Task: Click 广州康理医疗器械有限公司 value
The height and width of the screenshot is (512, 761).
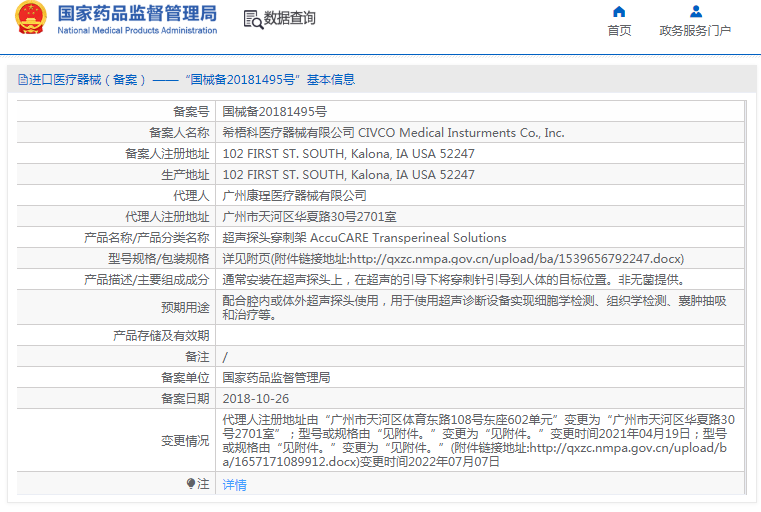Action: coord(294,196)
